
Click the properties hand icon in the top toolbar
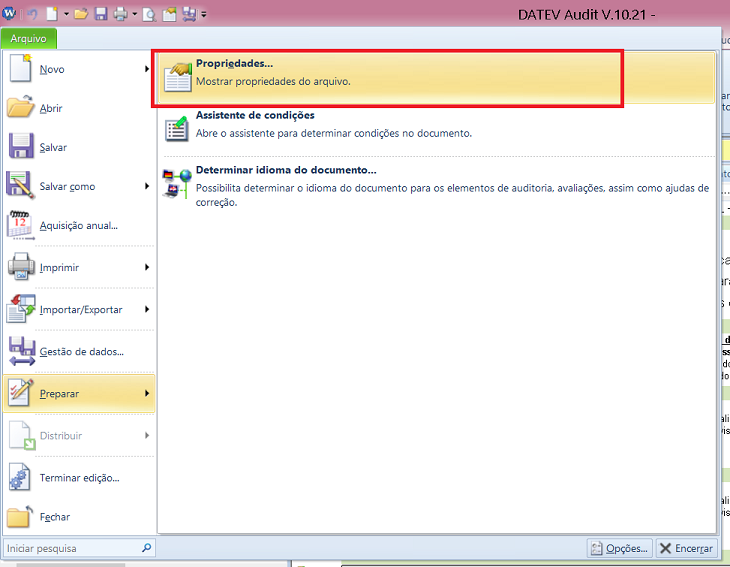pyautogui.click(x=169, y=14)
